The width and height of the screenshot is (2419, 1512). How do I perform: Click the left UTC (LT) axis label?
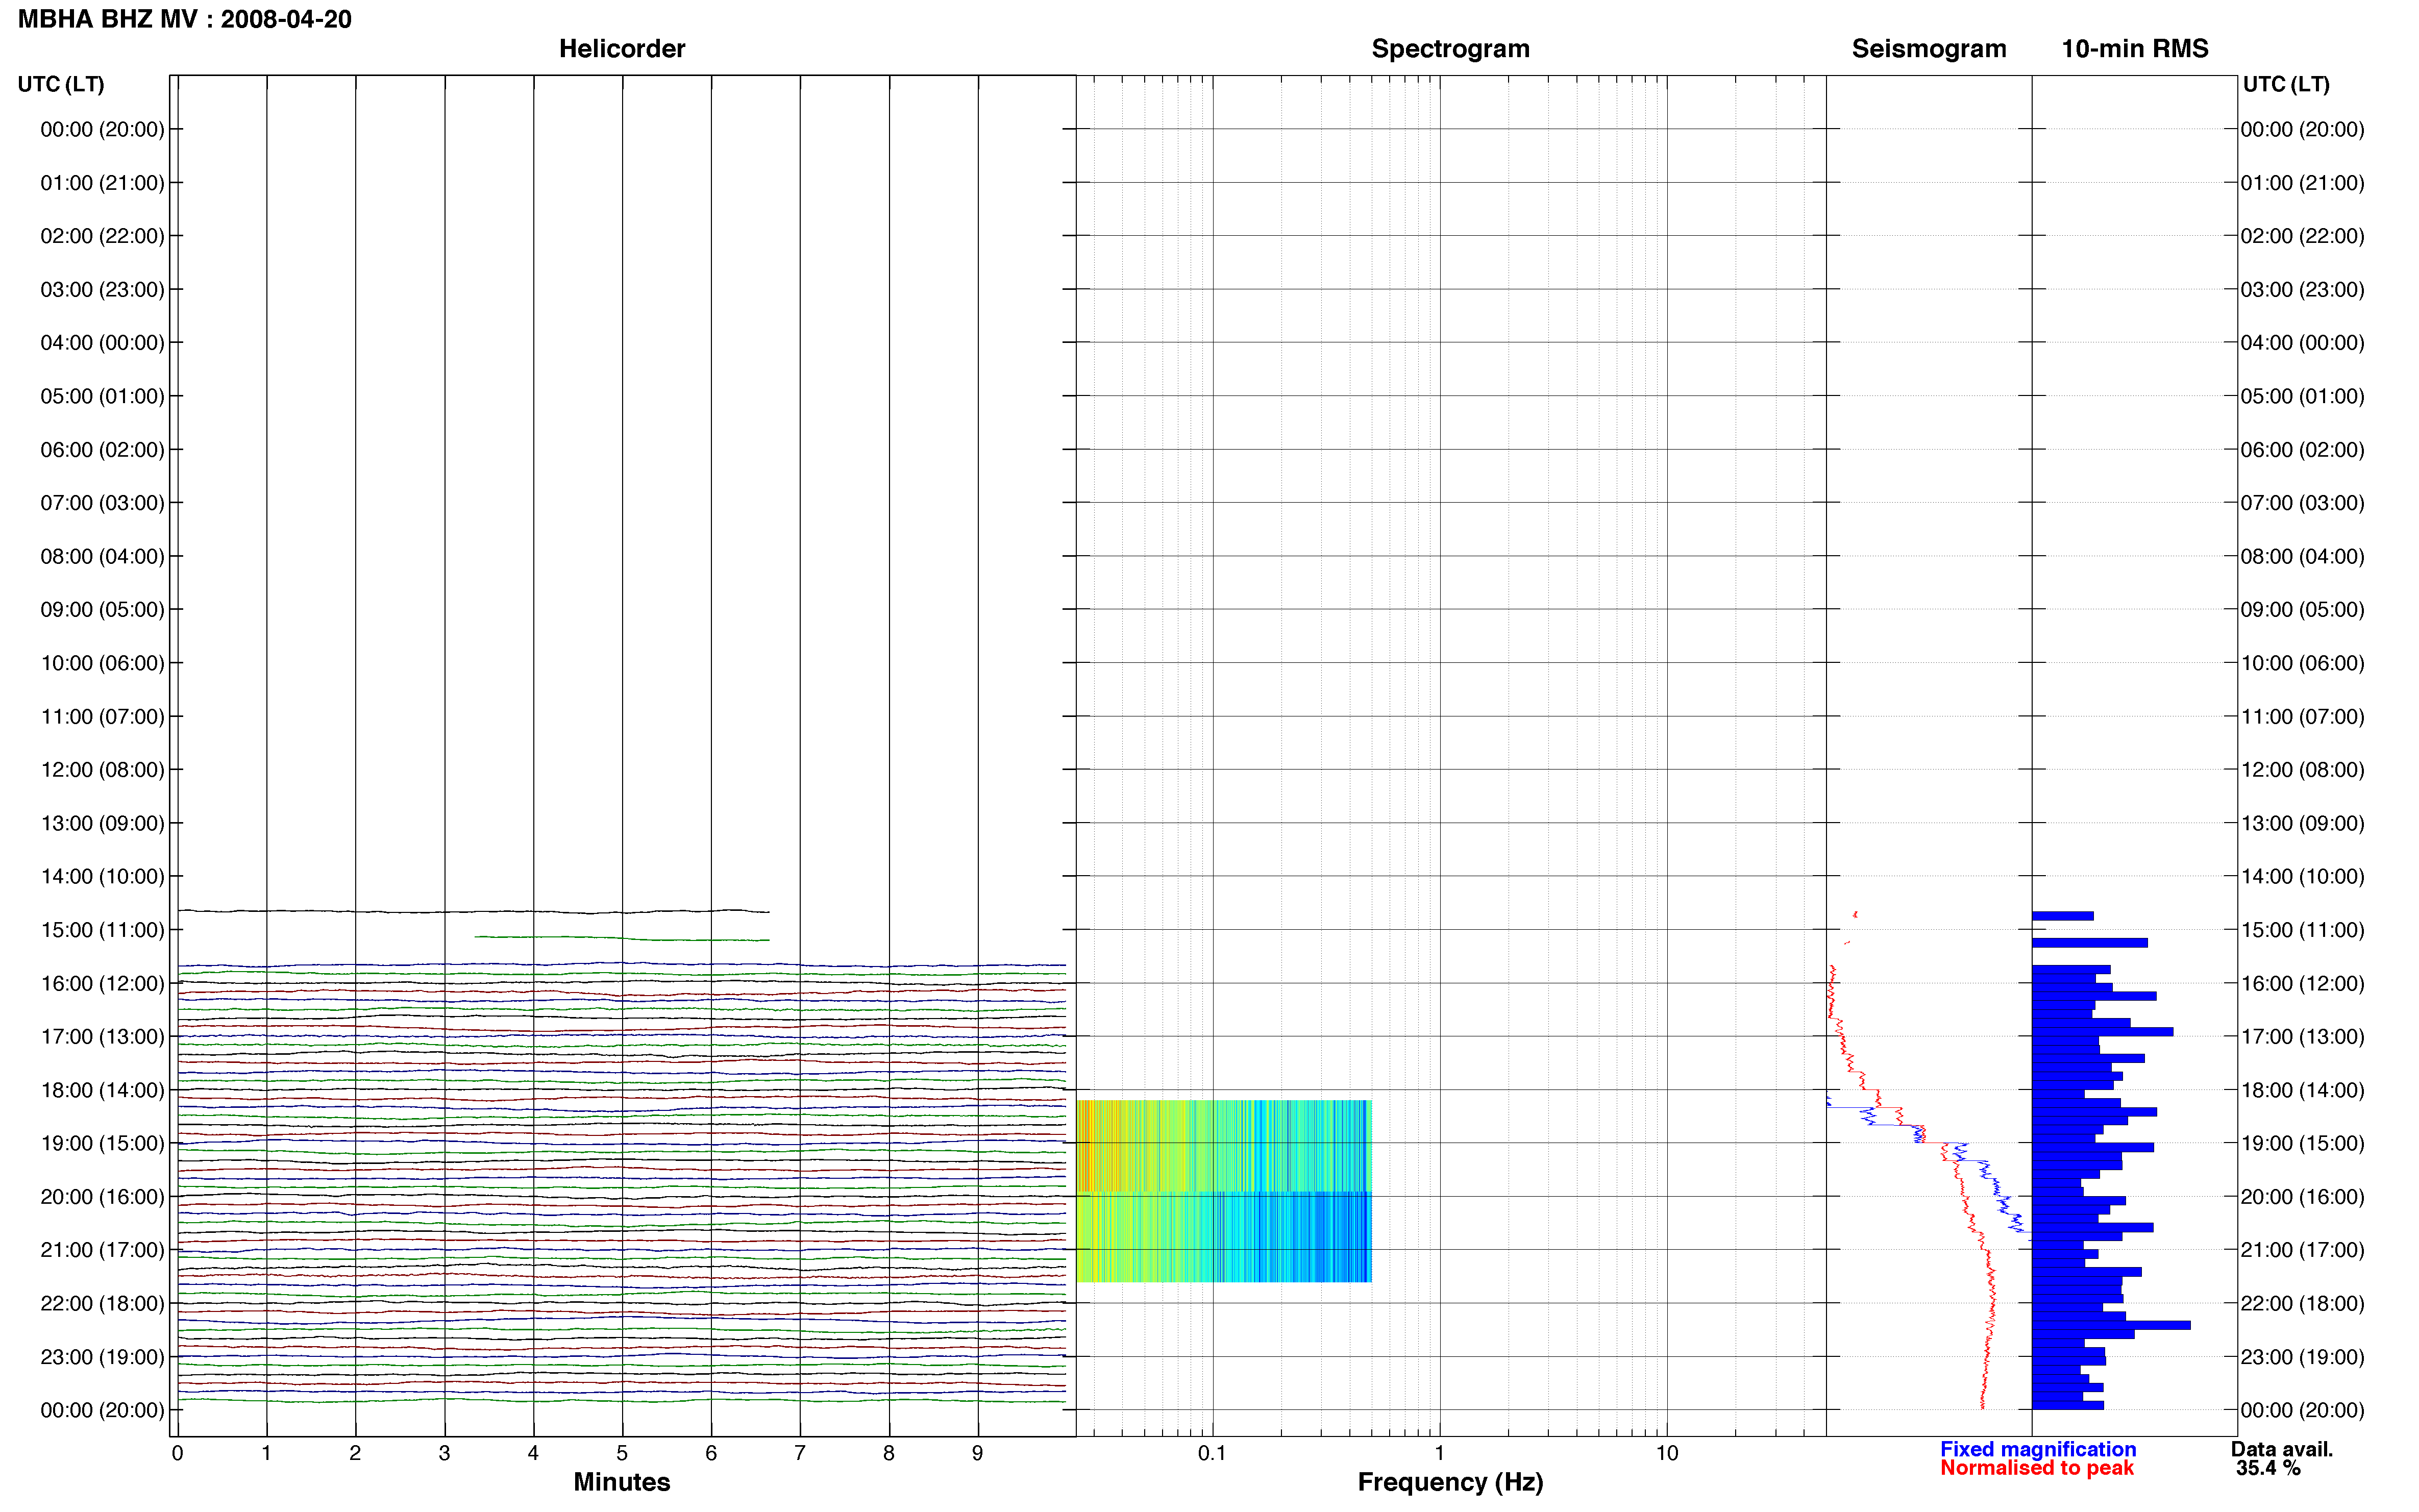pyautogui.click(x=60, y=84)
